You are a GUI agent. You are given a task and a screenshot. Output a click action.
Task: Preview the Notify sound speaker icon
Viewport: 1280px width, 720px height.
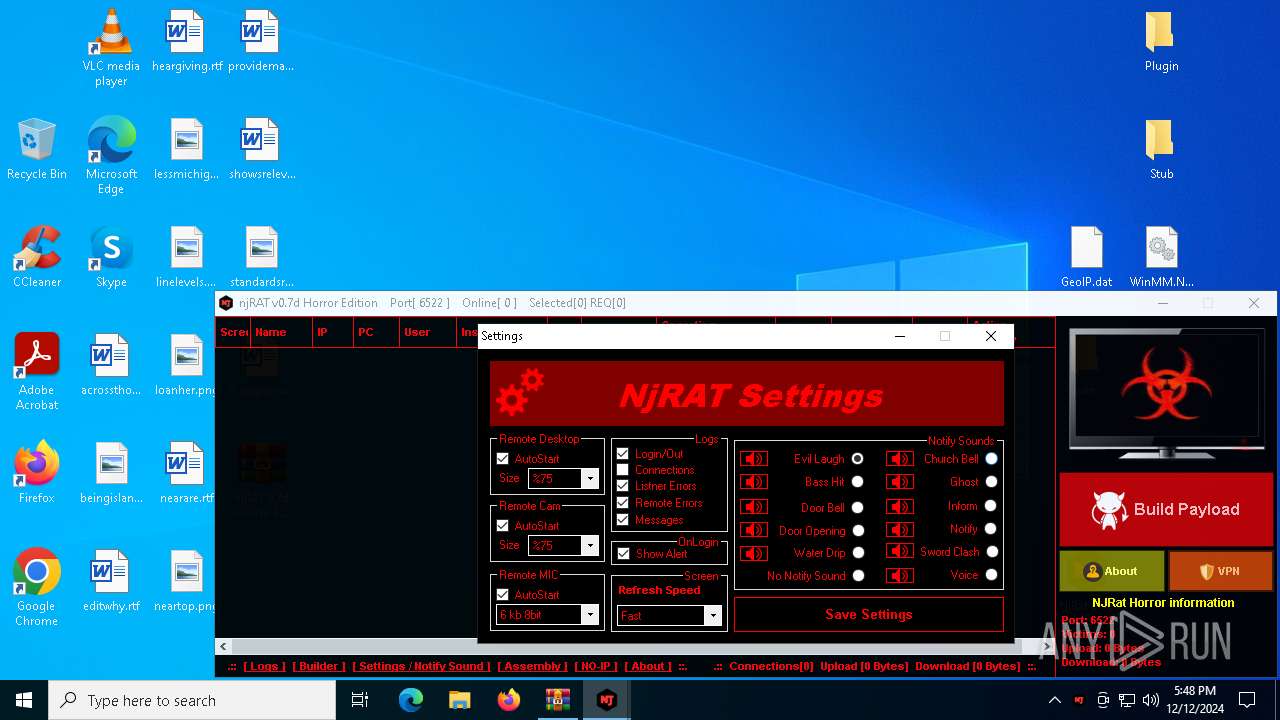tap(899, 530)
